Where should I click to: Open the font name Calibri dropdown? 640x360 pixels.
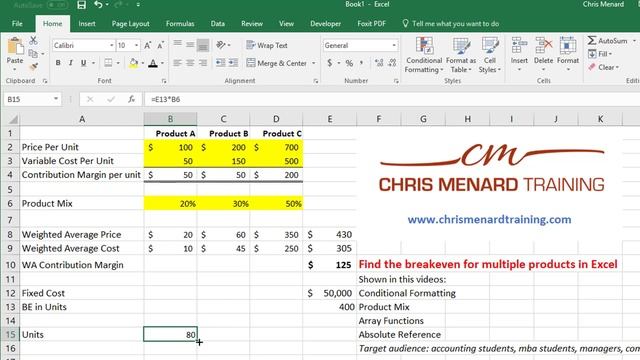pos(111,45)
